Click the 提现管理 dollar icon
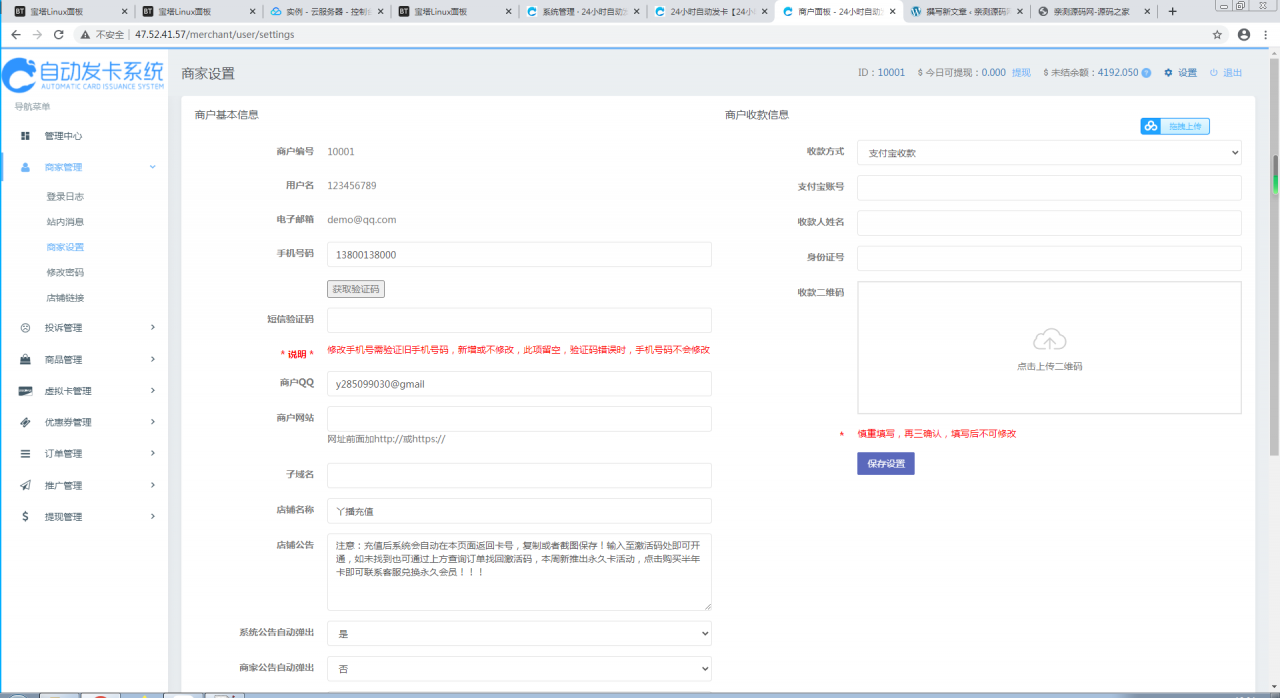1280x698 pixels. tap(25, 517)
